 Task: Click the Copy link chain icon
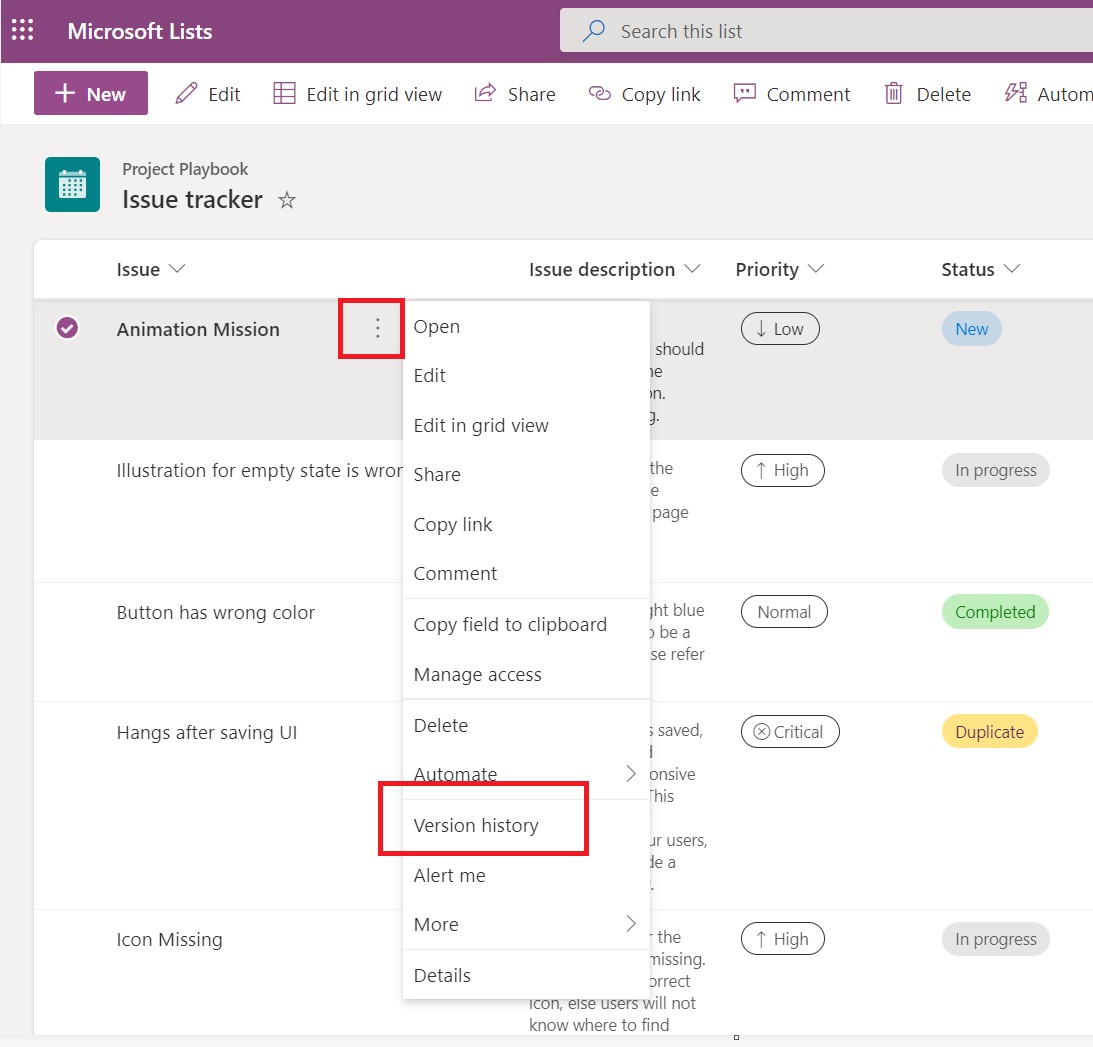click(x=599, y=93)
